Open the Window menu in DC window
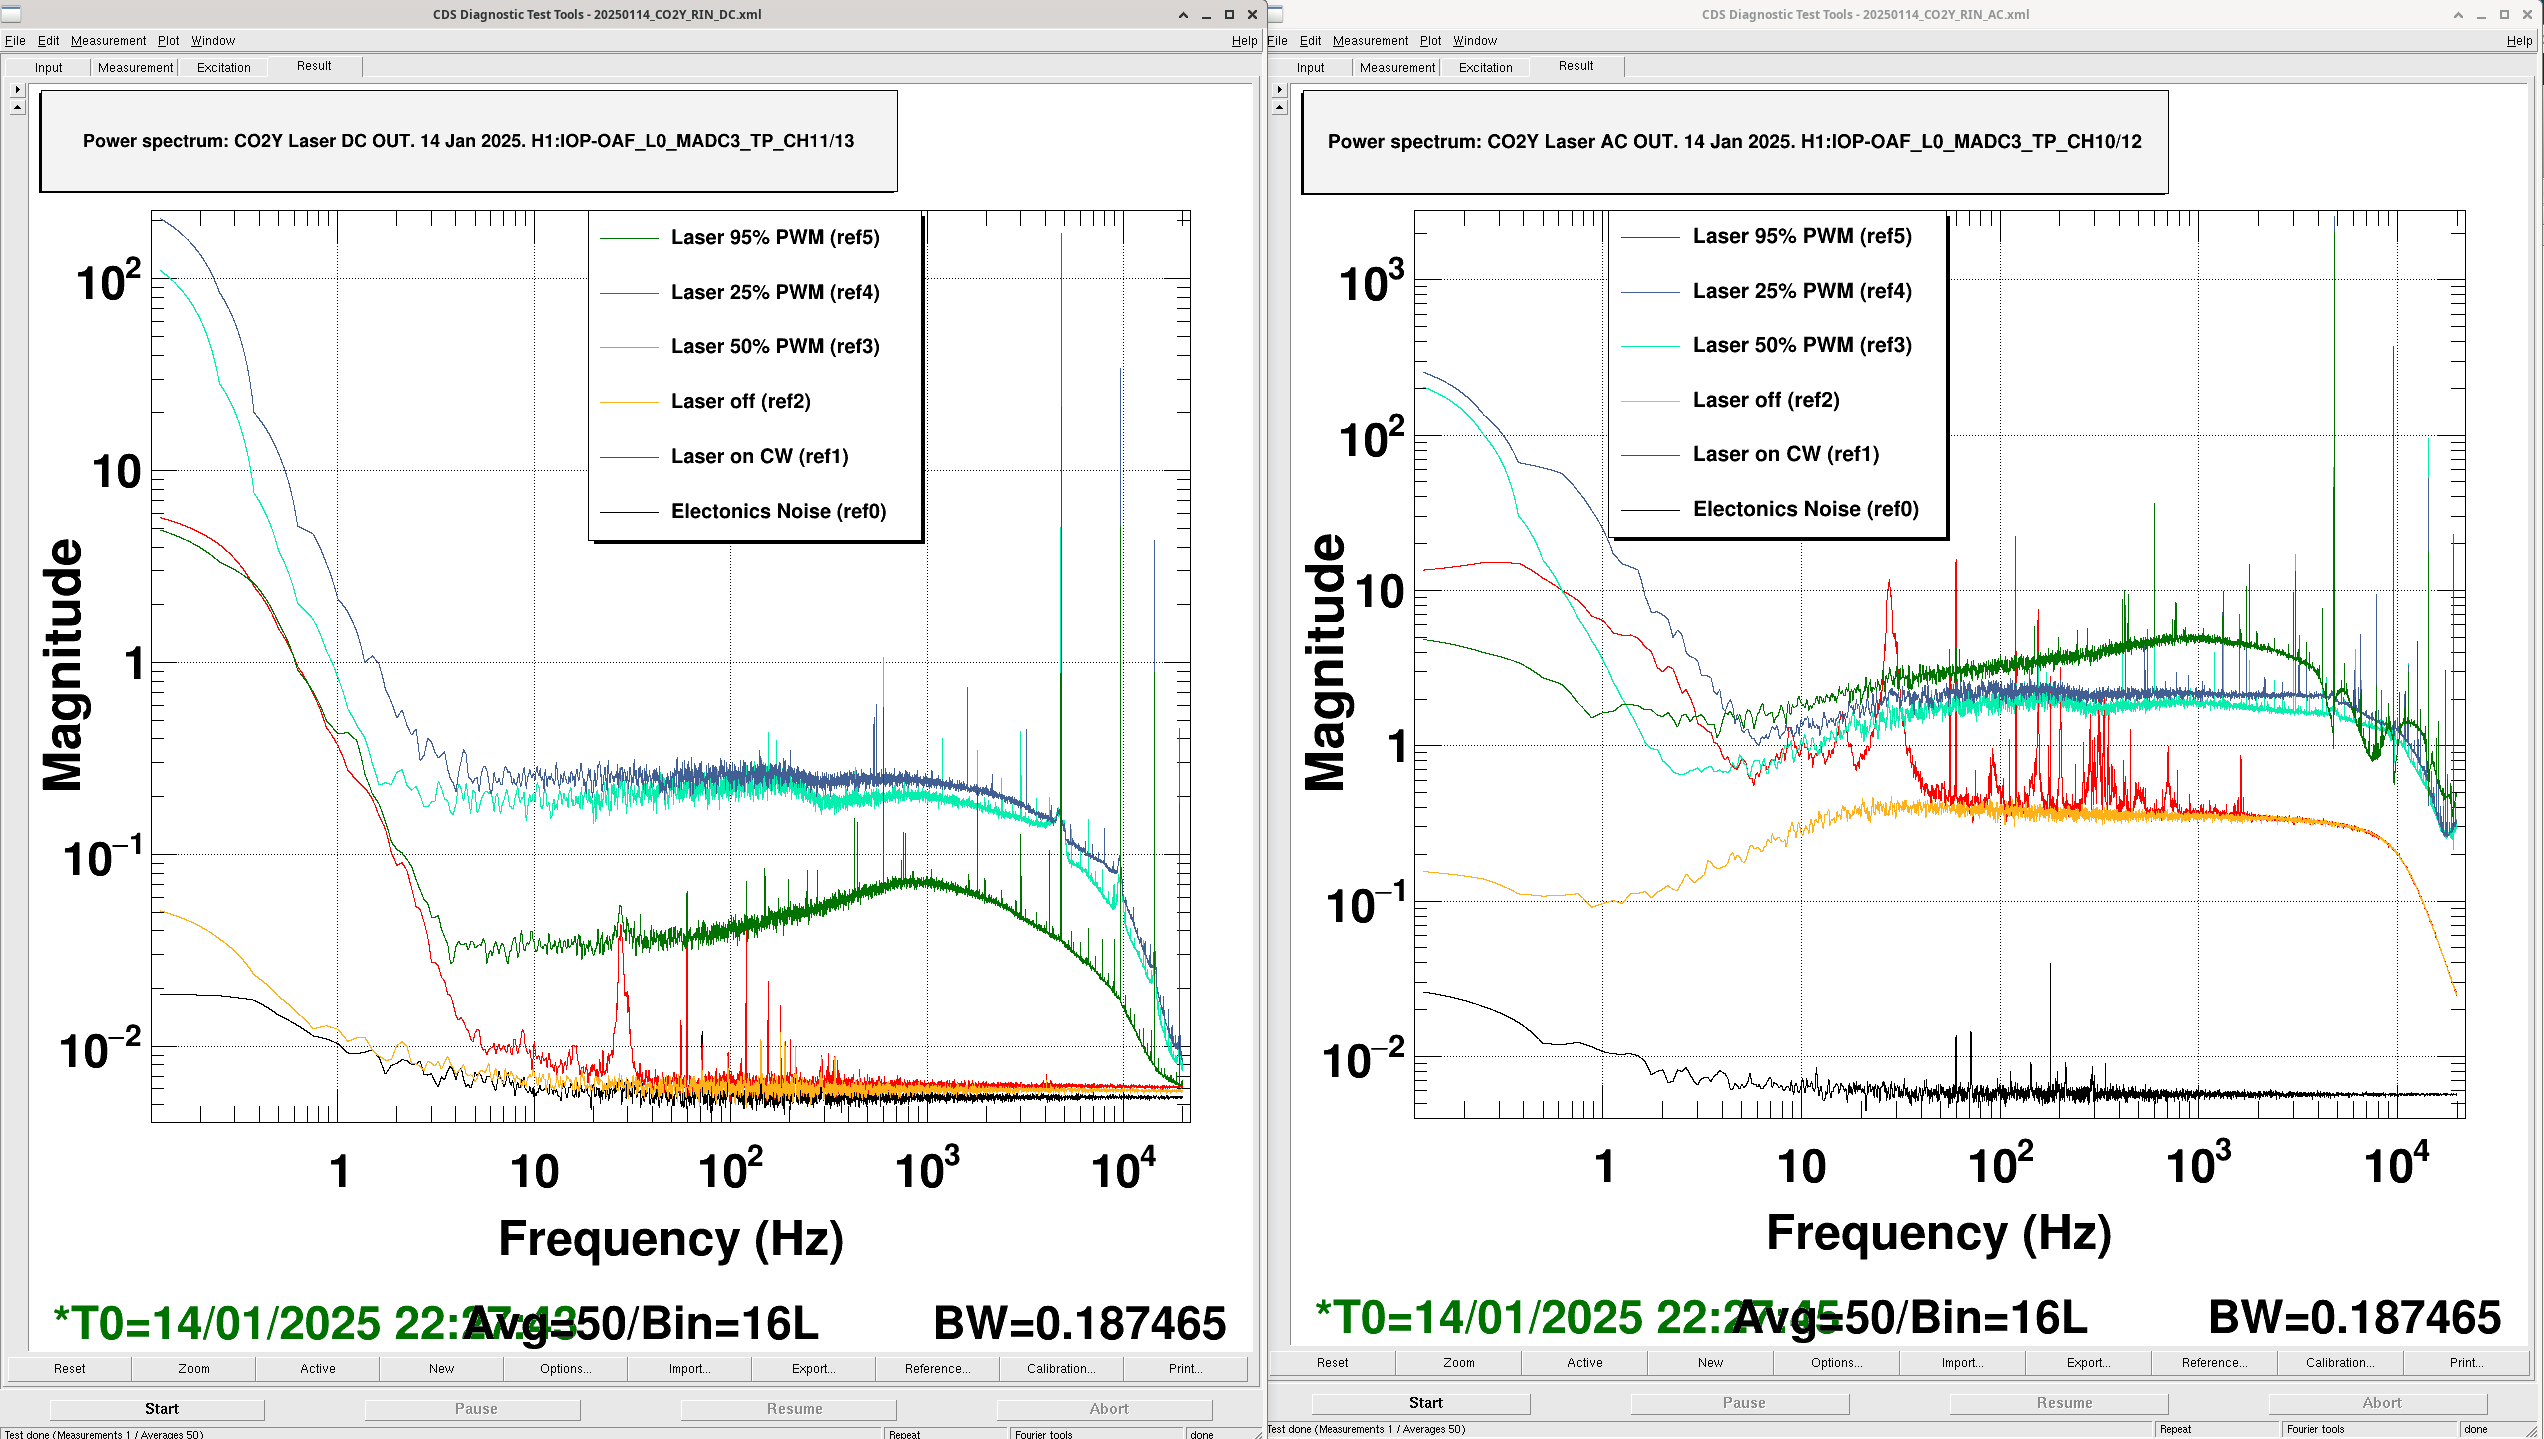The image size is (2544, 1439). [213, 41]
